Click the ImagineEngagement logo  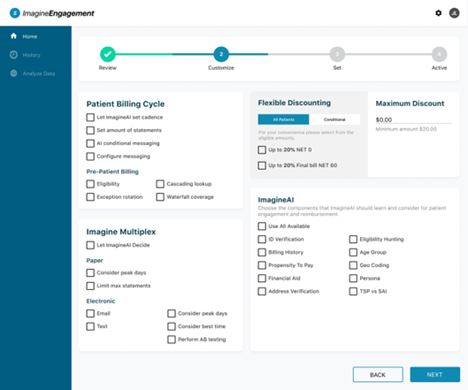[x=52, y=13]
